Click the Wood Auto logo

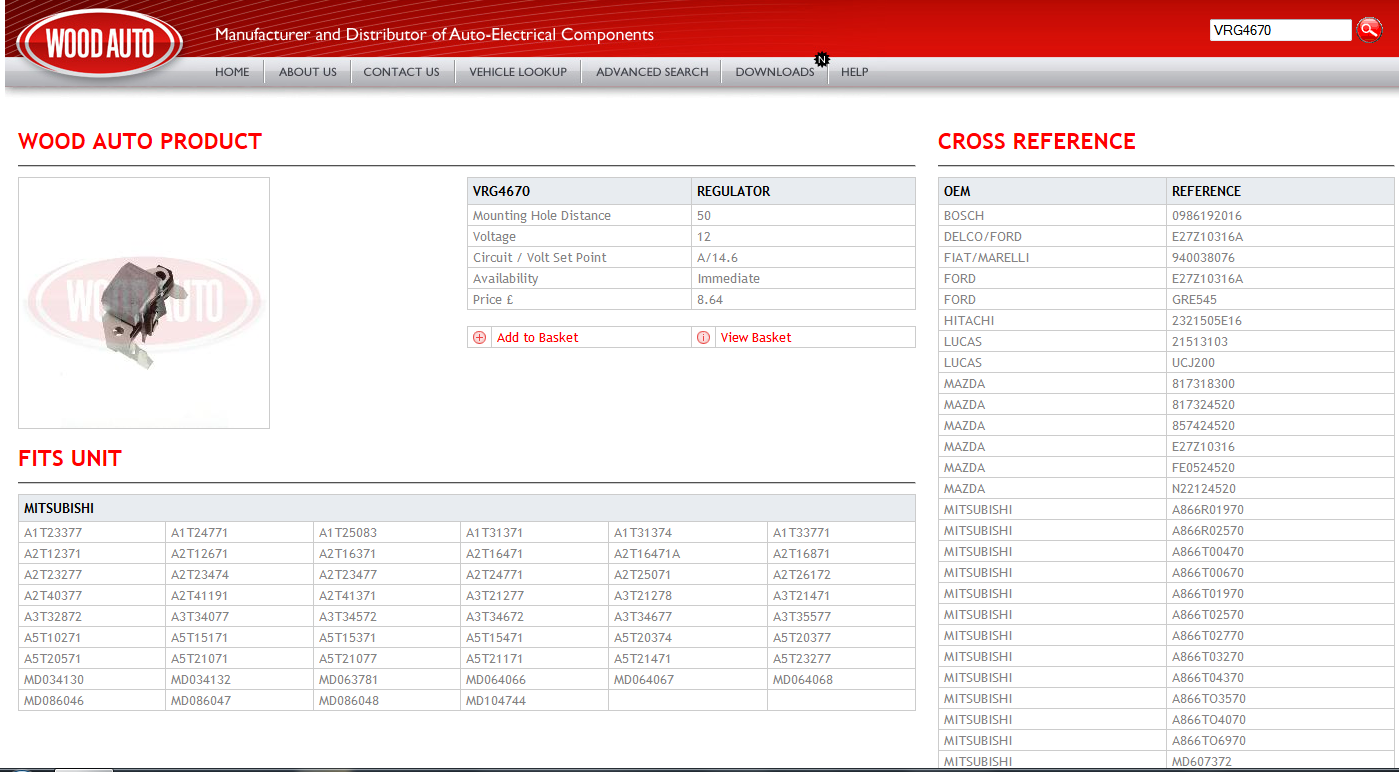tap(100, 44)
